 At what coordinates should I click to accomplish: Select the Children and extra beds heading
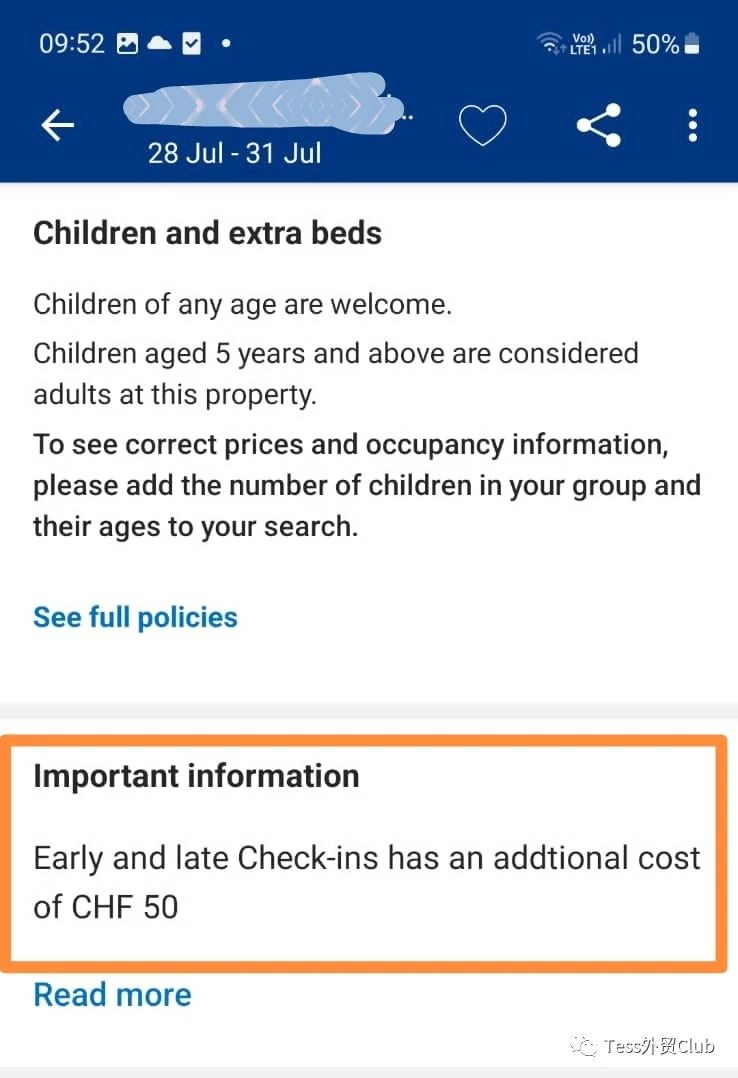208,233
